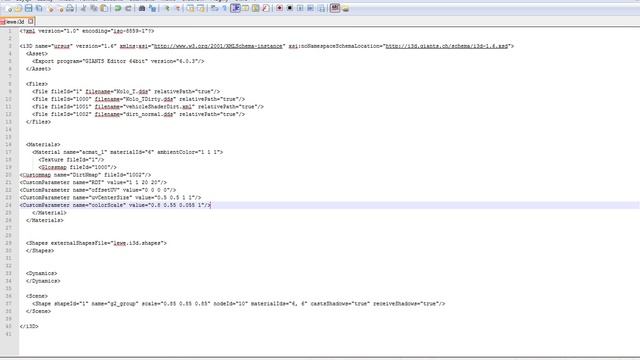Play back the recorded macro icon

coord(300,9)
